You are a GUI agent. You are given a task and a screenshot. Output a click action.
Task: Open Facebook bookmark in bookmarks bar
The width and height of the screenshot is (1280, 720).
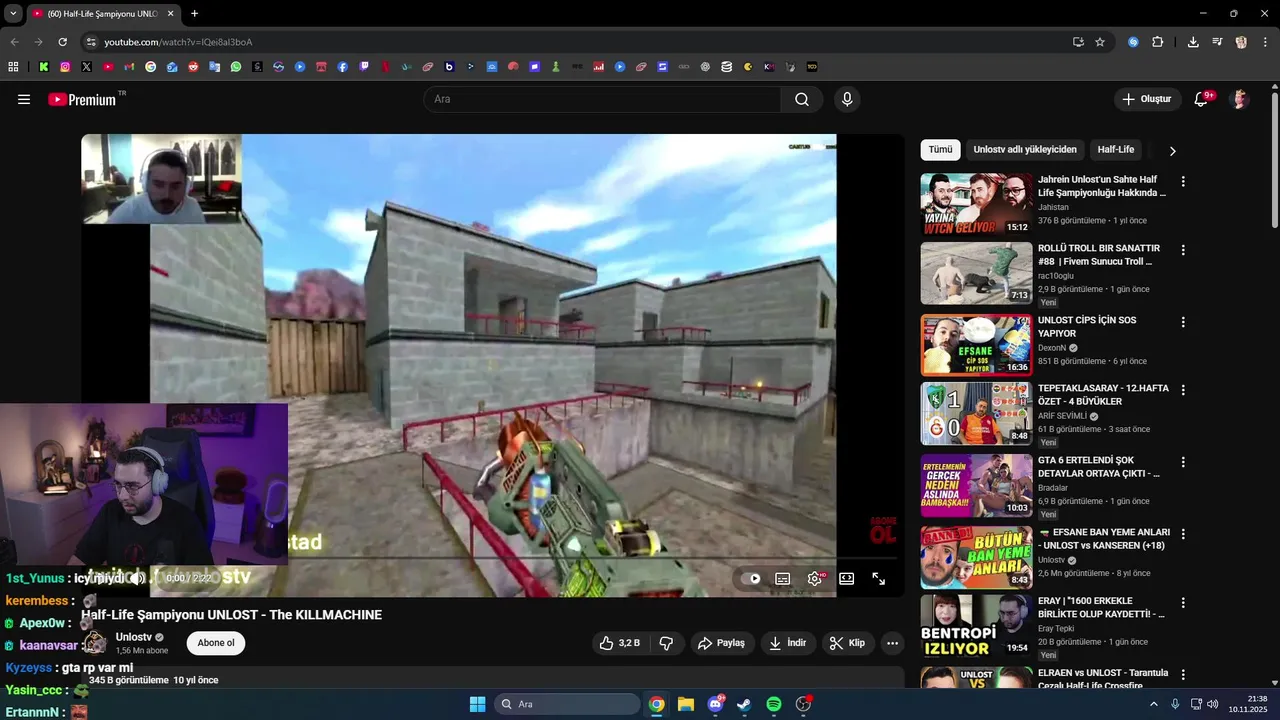343,67
